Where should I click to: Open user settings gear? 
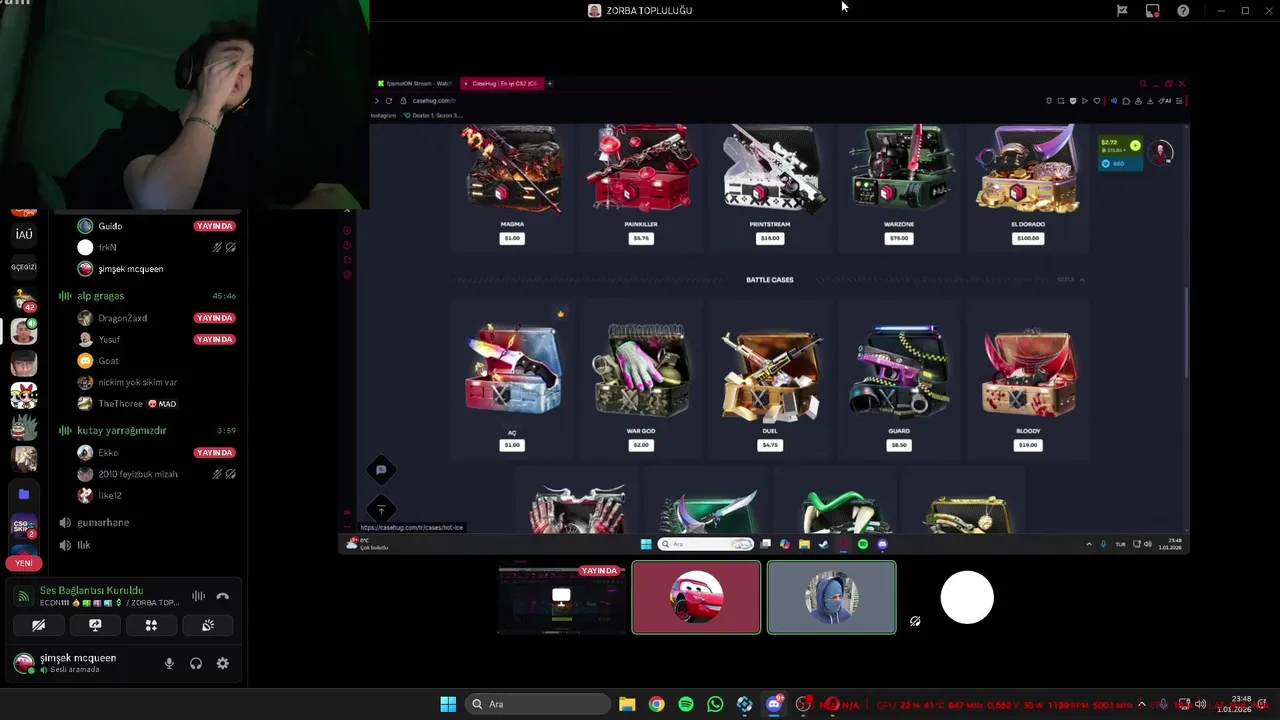click(x=222, y=663)
